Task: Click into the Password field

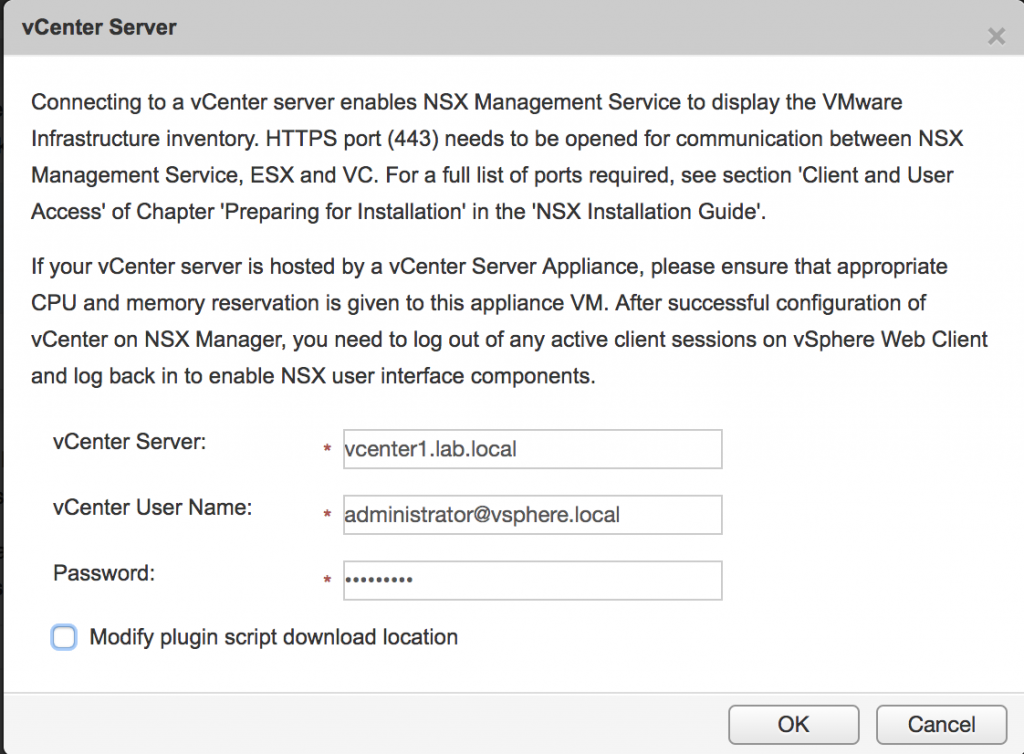Action: [532, 580]
